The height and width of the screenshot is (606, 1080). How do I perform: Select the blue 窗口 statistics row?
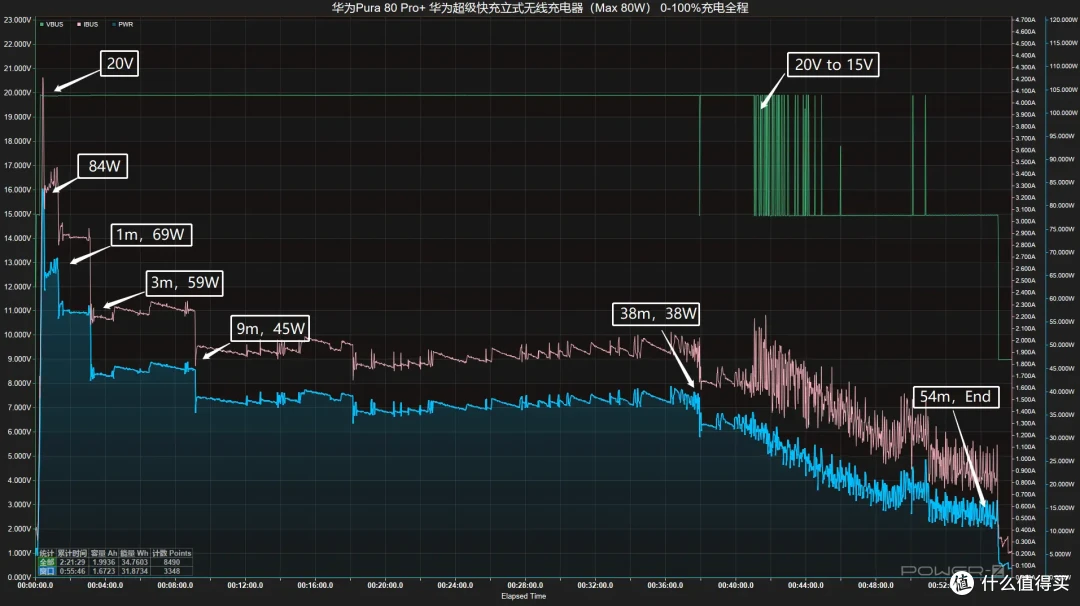tap(115, 571)
